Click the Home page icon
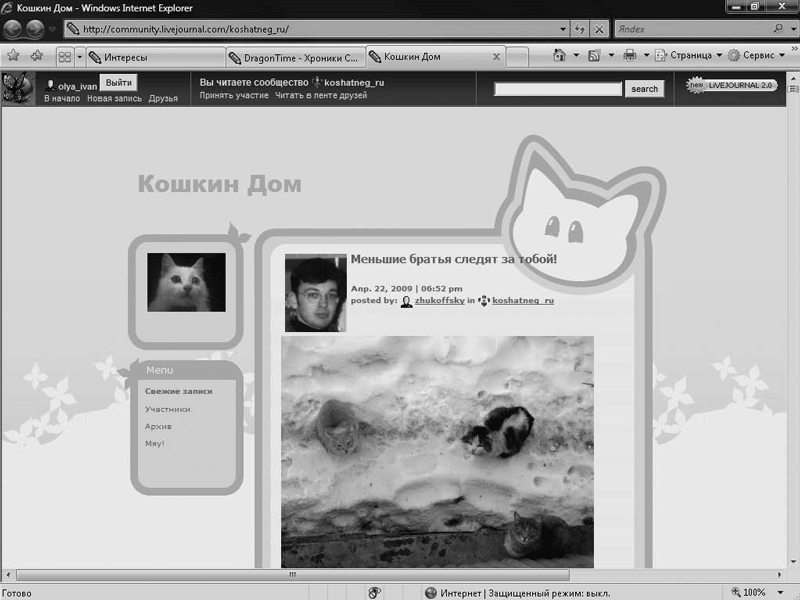The width and height of the screenshot is (800, 600). 560,56
